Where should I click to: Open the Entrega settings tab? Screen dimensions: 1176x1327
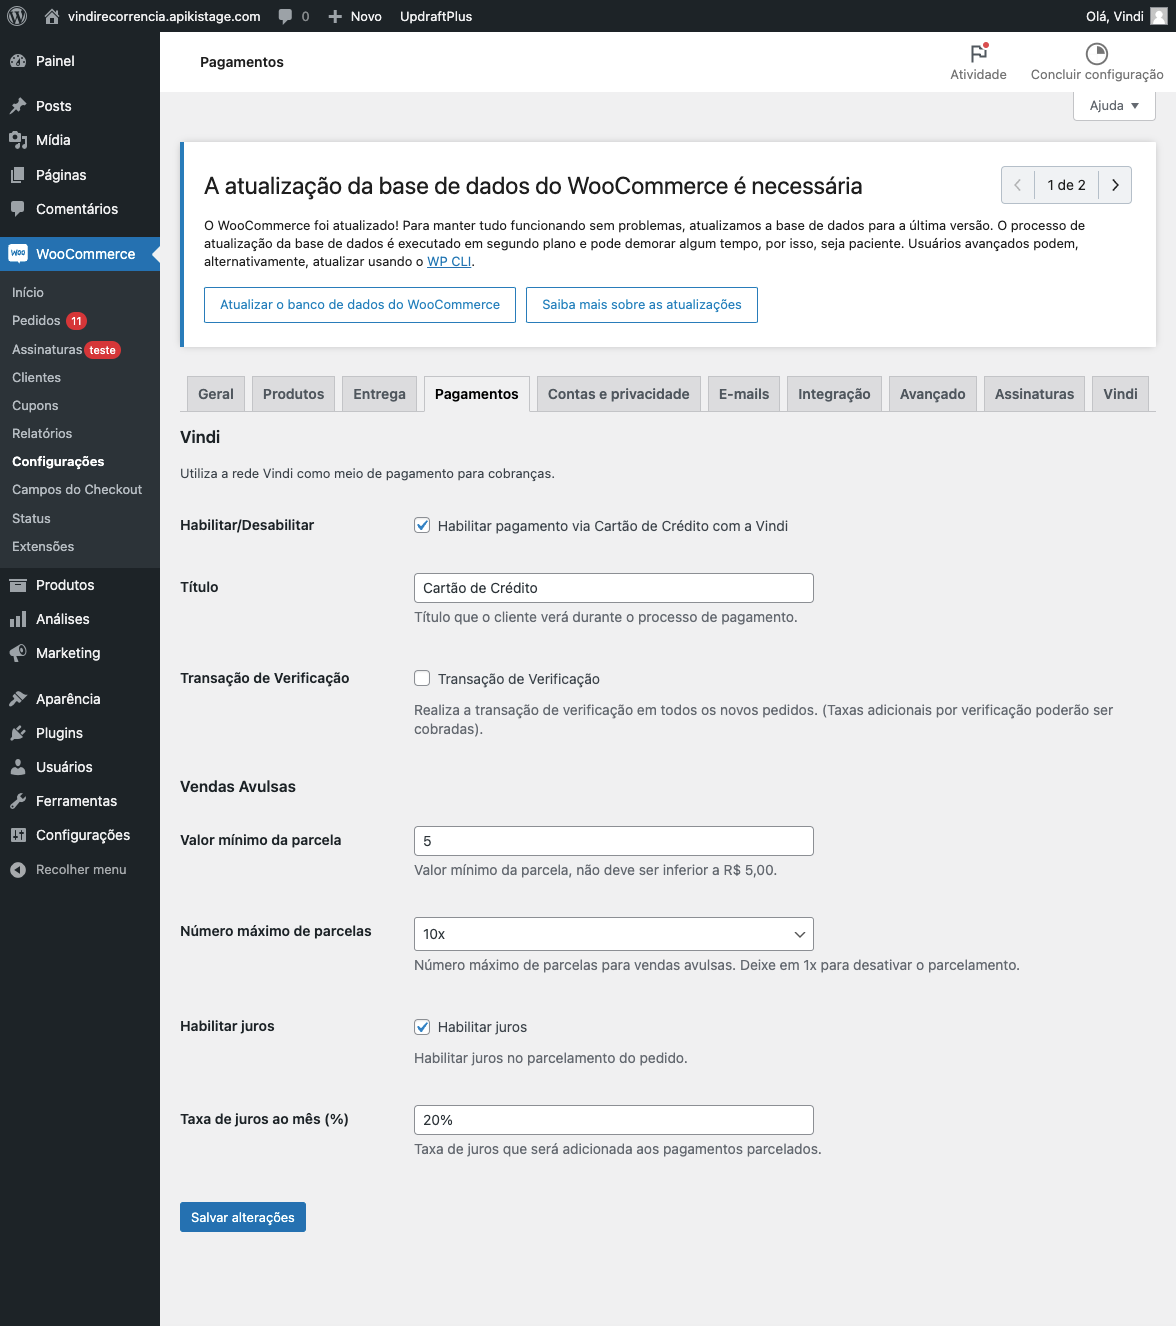point(379,394)
